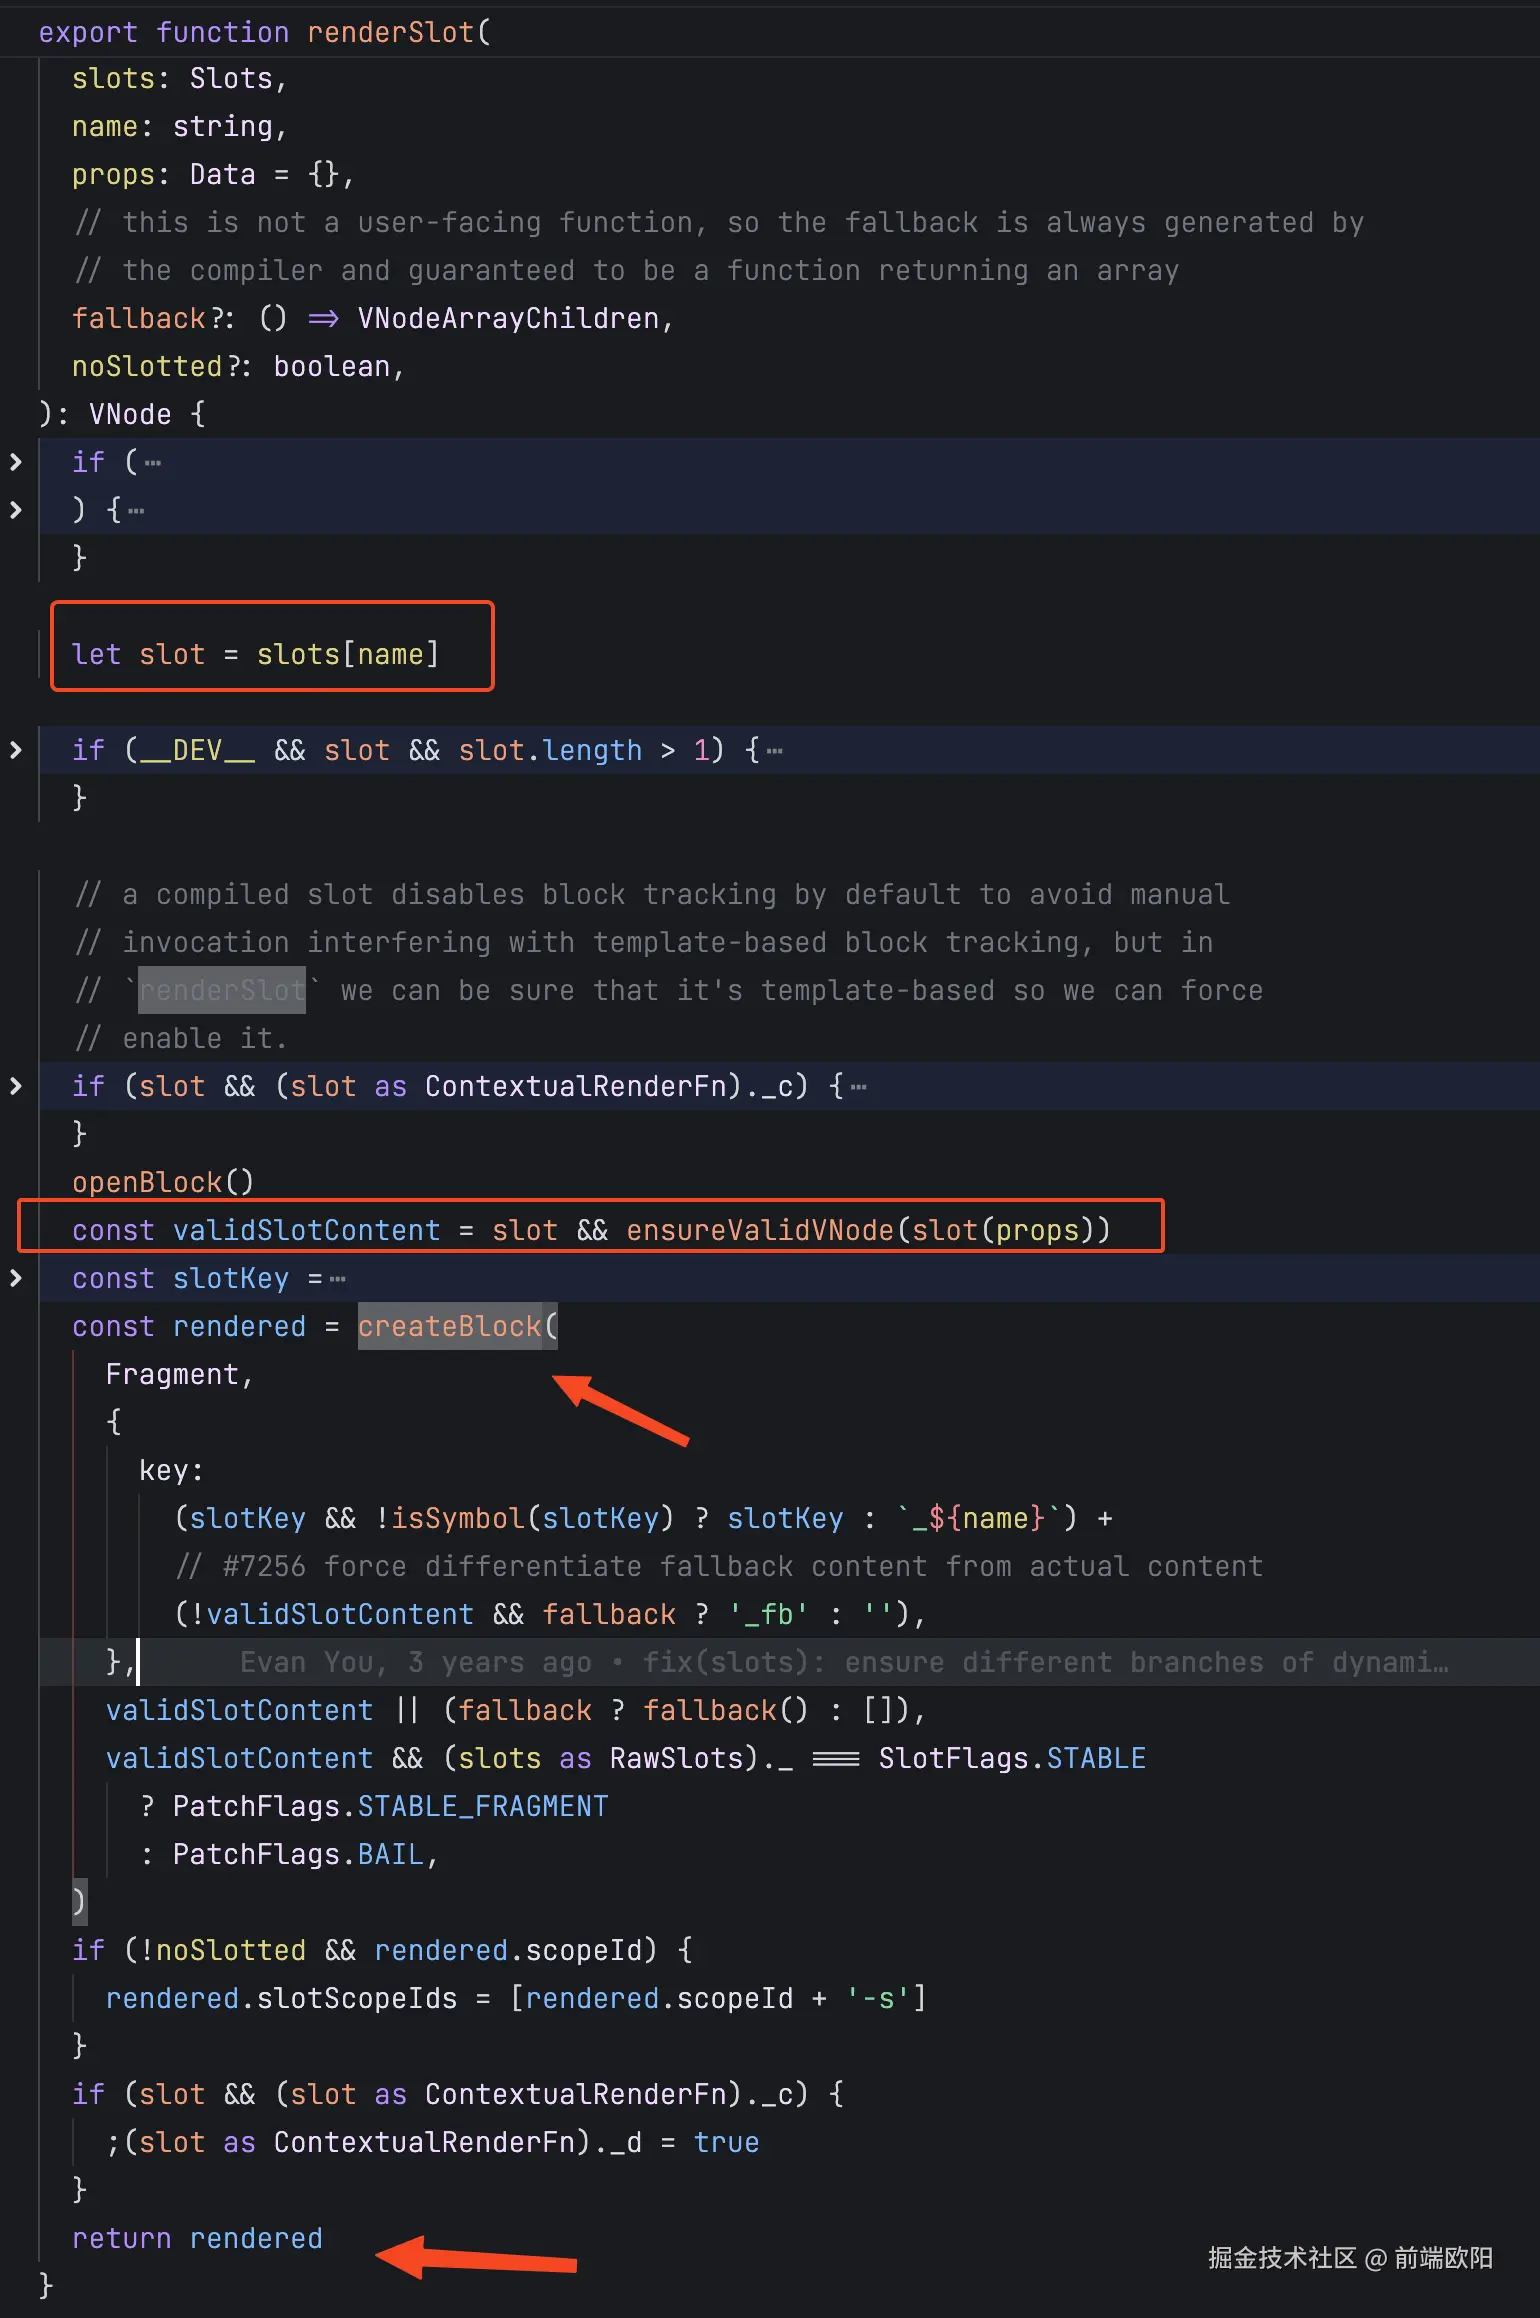Expand the folded "const slotKey" line
Image resolution: width=1540 pixels, height=2318 pixels.
[x=15, y=1278]
